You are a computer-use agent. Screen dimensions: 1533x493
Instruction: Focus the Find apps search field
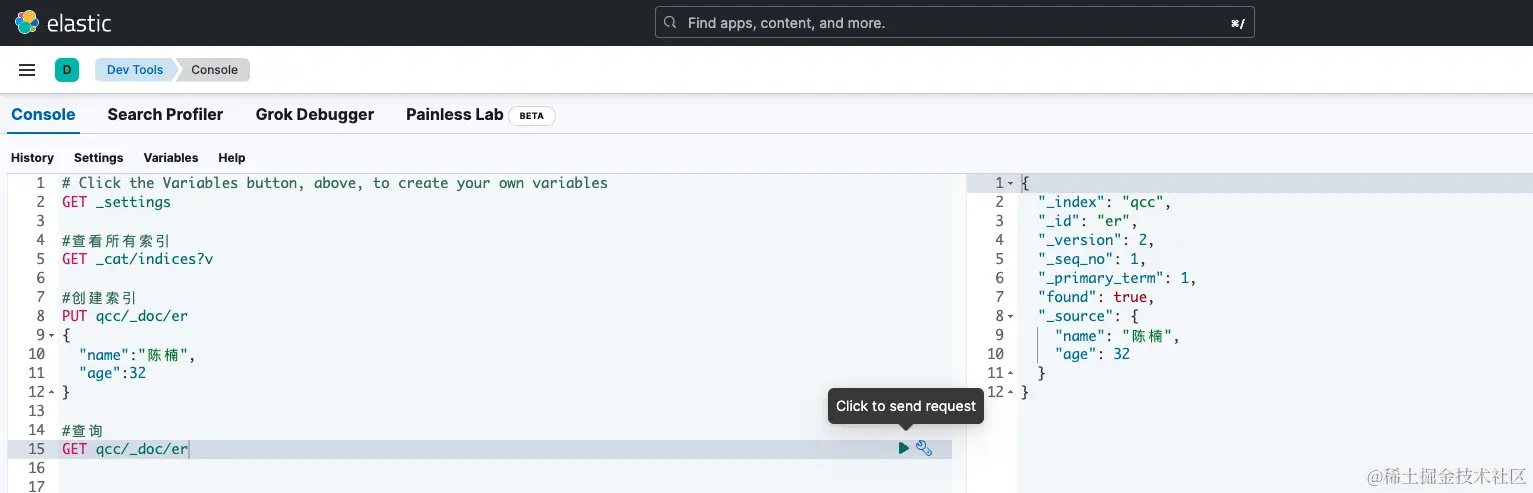[950, 22]
